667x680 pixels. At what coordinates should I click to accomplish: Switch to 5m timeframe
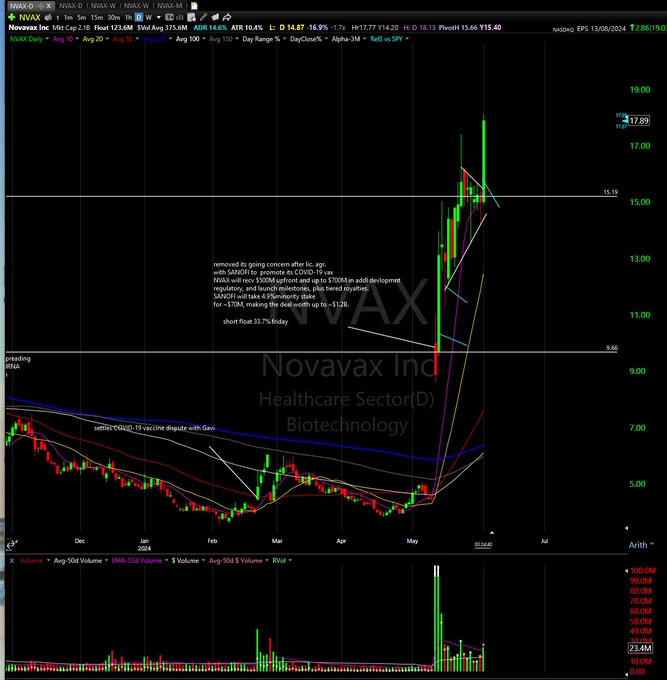[x=81, y=18]
